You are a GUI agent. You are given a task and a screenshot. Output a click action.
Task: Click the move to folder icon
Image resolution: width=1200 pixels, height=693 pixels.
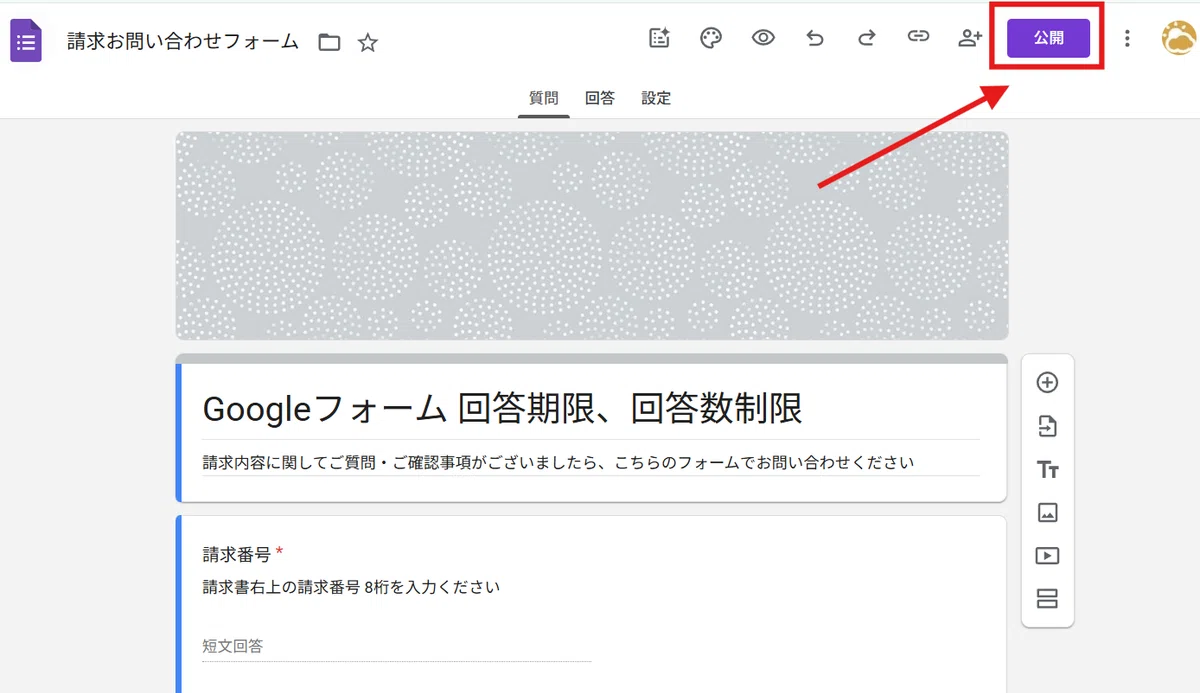(x=329, y=42)
